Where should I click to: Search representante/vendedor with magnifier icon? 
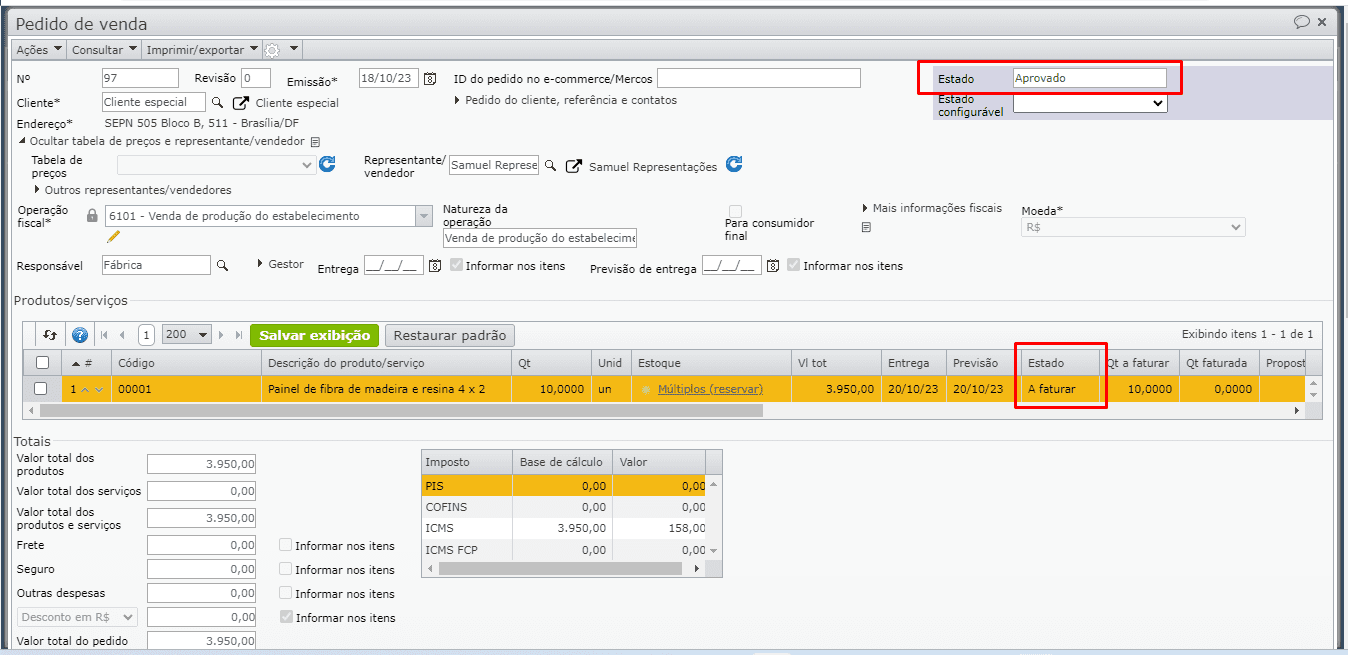[x=549, y=166]
